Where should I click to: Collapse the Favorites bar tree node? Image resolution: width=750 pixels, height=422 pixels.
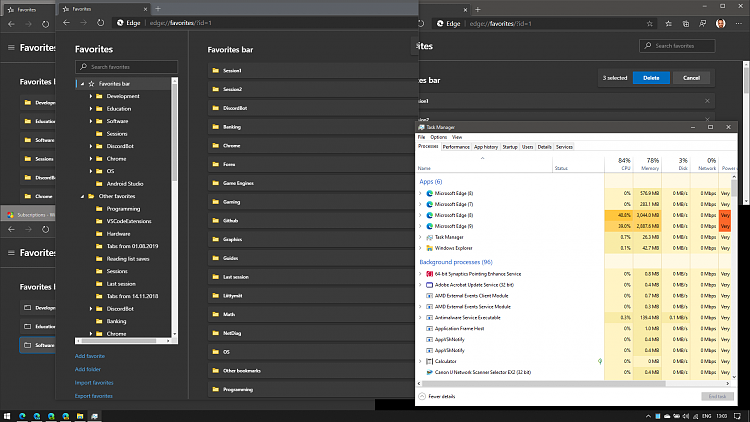(82, 84)
